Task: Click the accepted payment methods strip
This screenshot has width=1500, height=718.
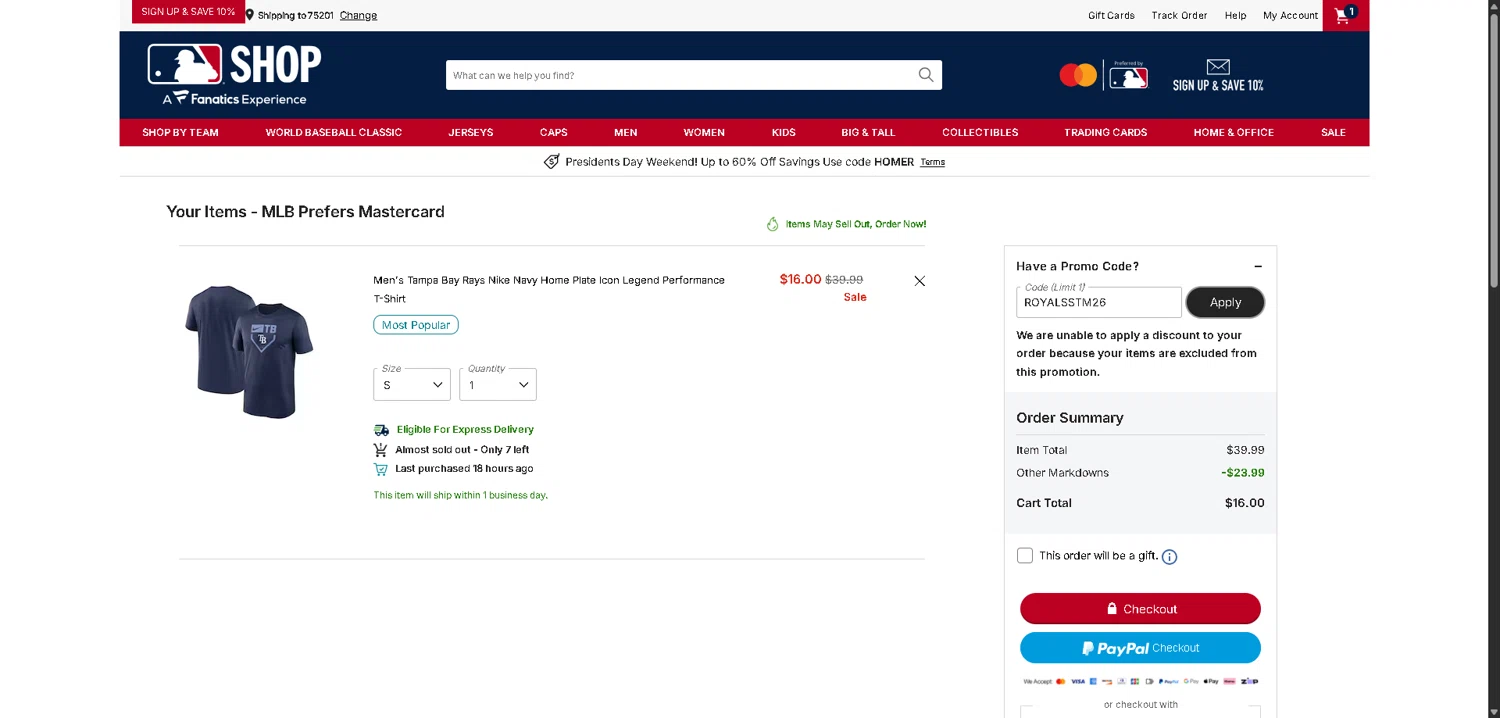Action: [x=1140, y=681]
